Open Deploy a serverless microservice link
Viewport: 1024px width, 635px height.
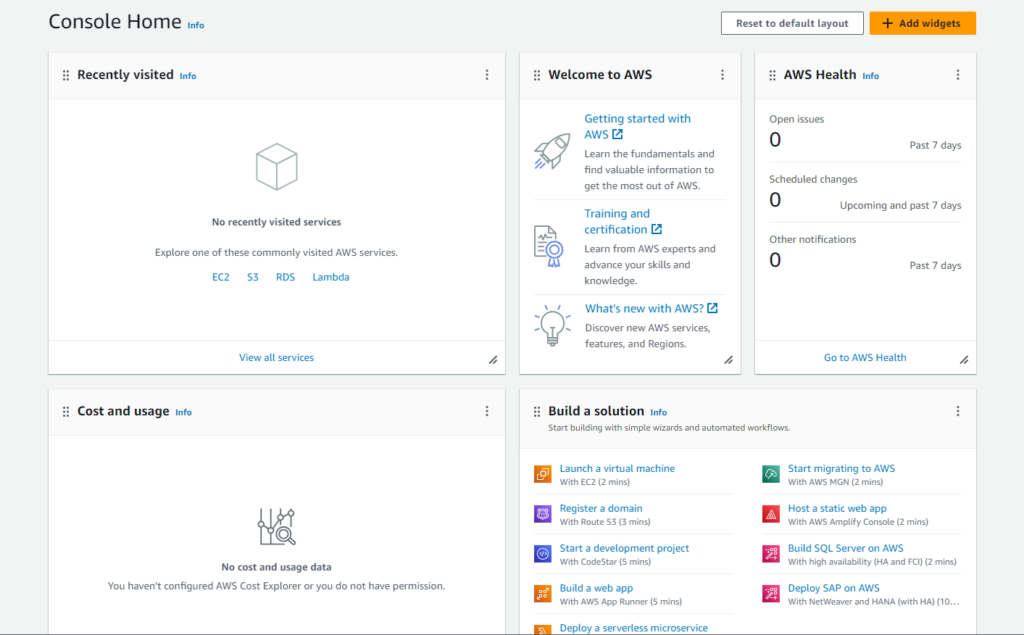tap(633, 628)
